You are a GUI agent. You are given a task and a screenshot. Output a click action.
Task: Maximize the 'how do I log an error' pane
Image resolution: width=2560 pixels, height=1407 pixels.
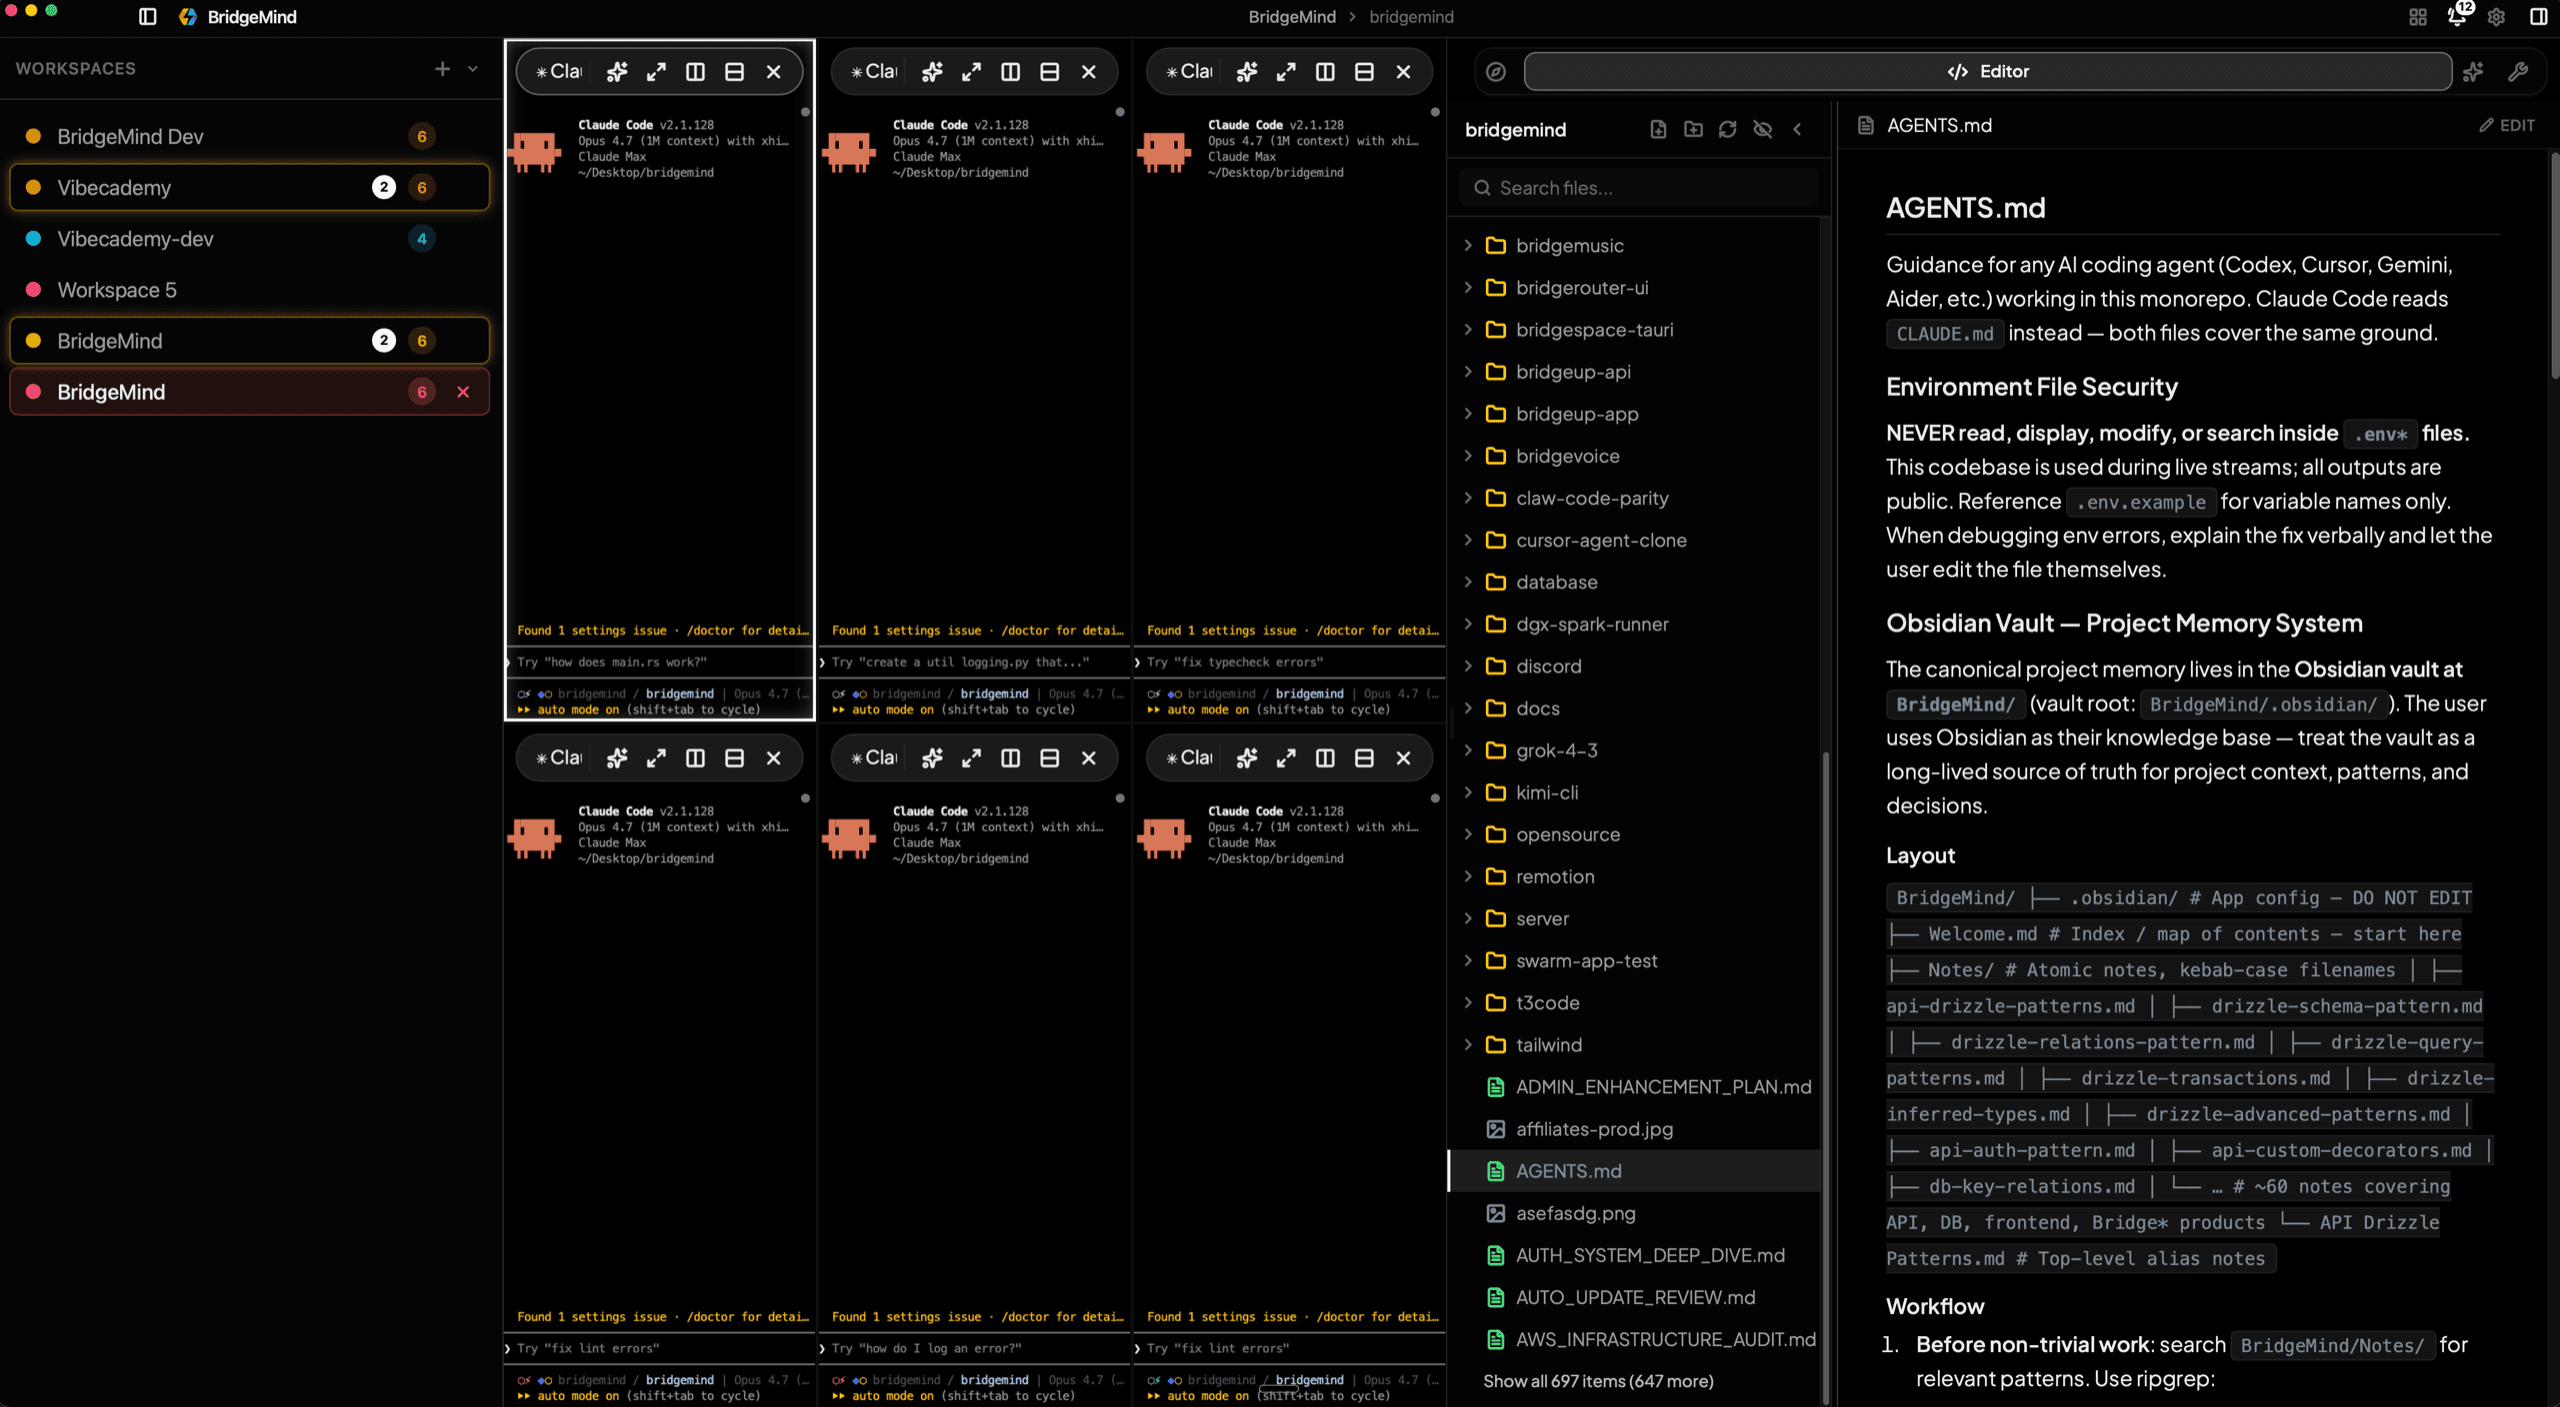pos(971,758)
